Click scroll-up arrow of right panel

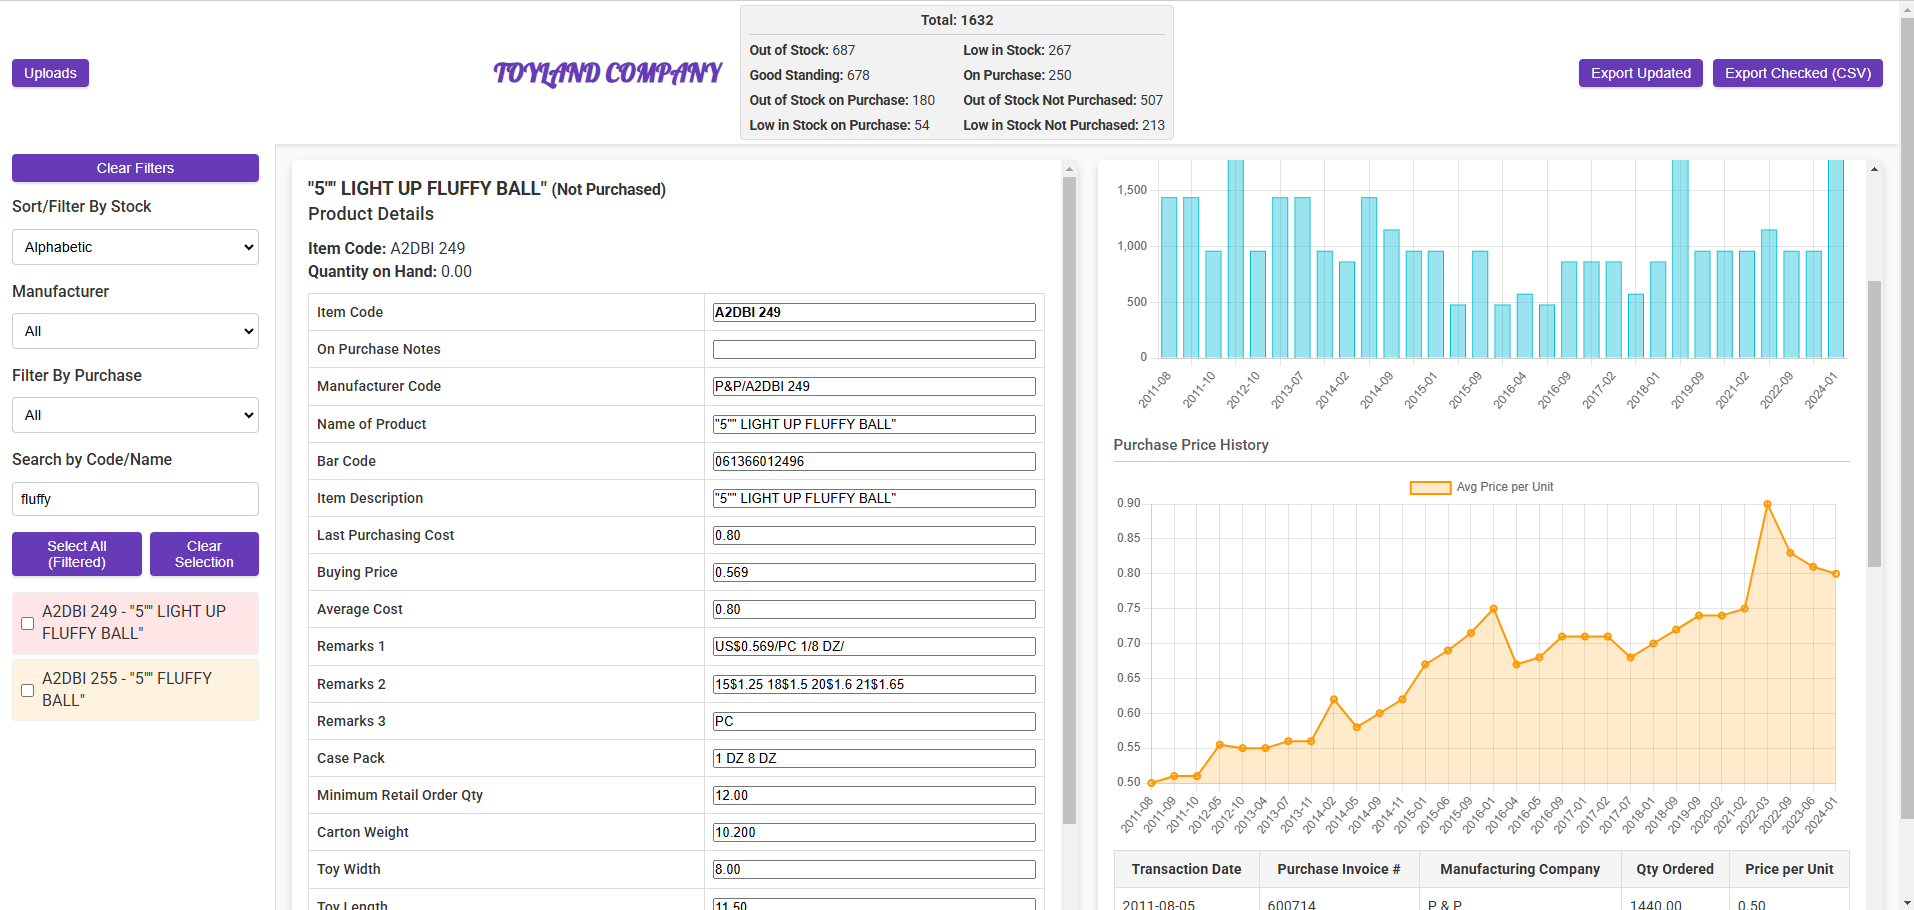[1874, 169]
